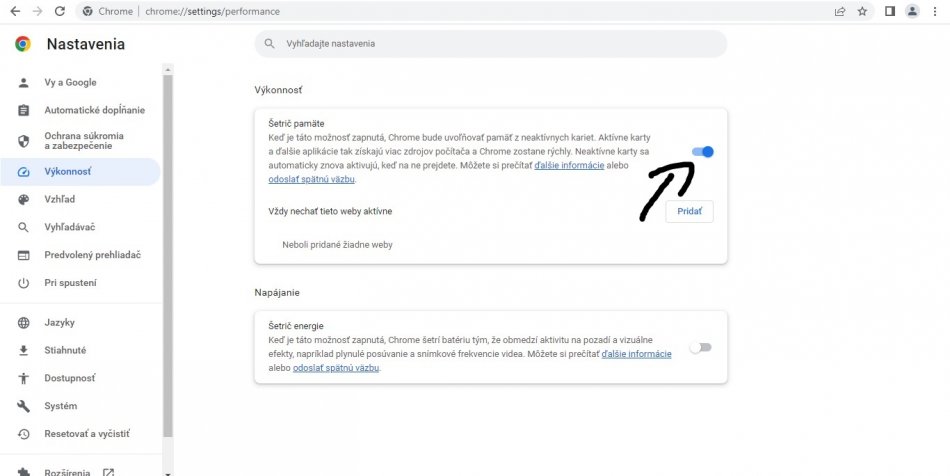Open the profile avatar icon
This screenshot has height=476, width=950.
(x=912, y=11)
